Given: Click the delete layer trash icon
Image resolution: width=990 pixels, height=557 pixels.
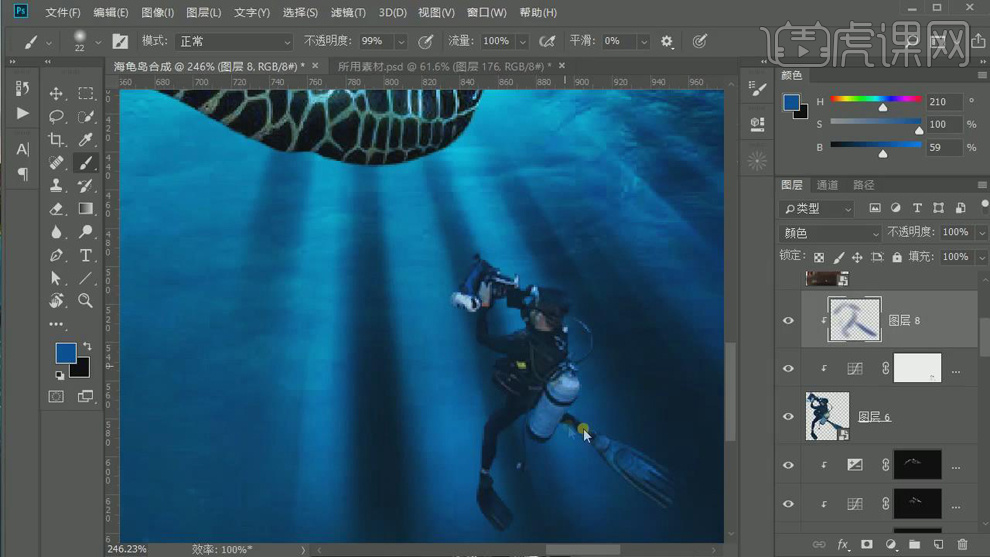Looking at the screenshot, I should (x=962, y=545).
